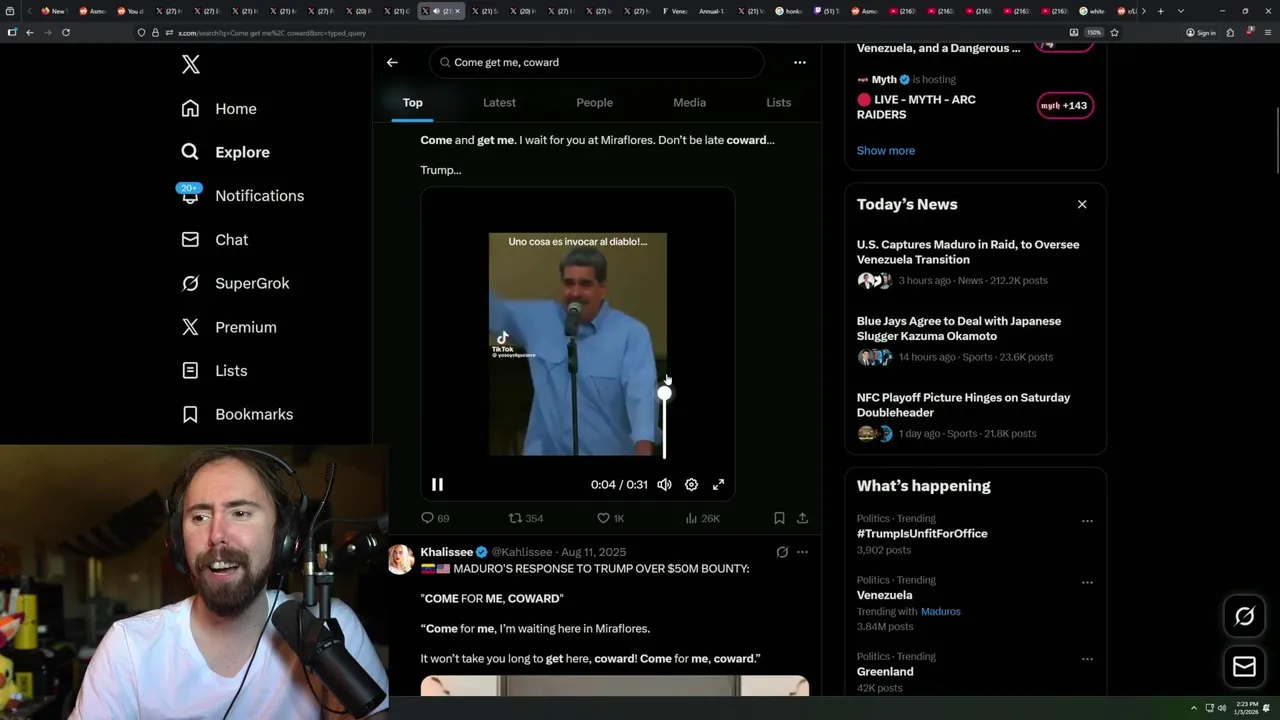Screen dimensions: 1280x720
Task: Click browser back navigation arrow
Action: (x=30, y=32)
